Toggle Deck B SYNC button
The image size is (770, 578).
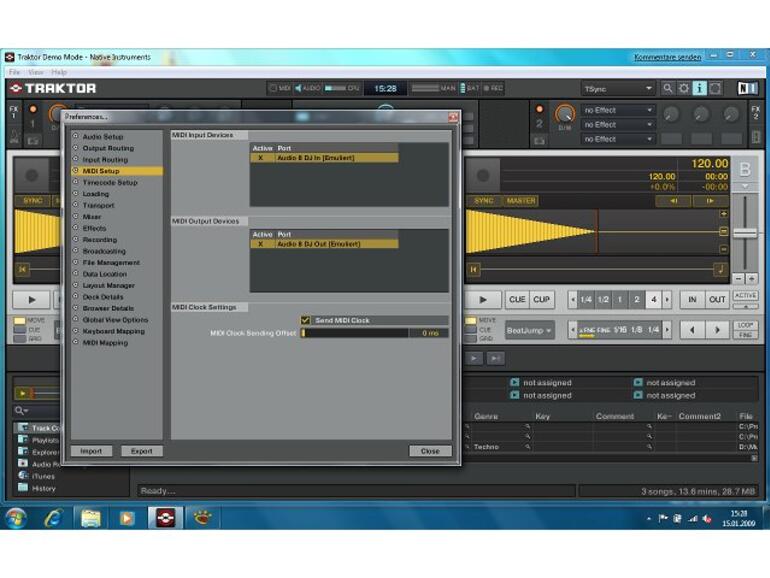pos(484,201)
